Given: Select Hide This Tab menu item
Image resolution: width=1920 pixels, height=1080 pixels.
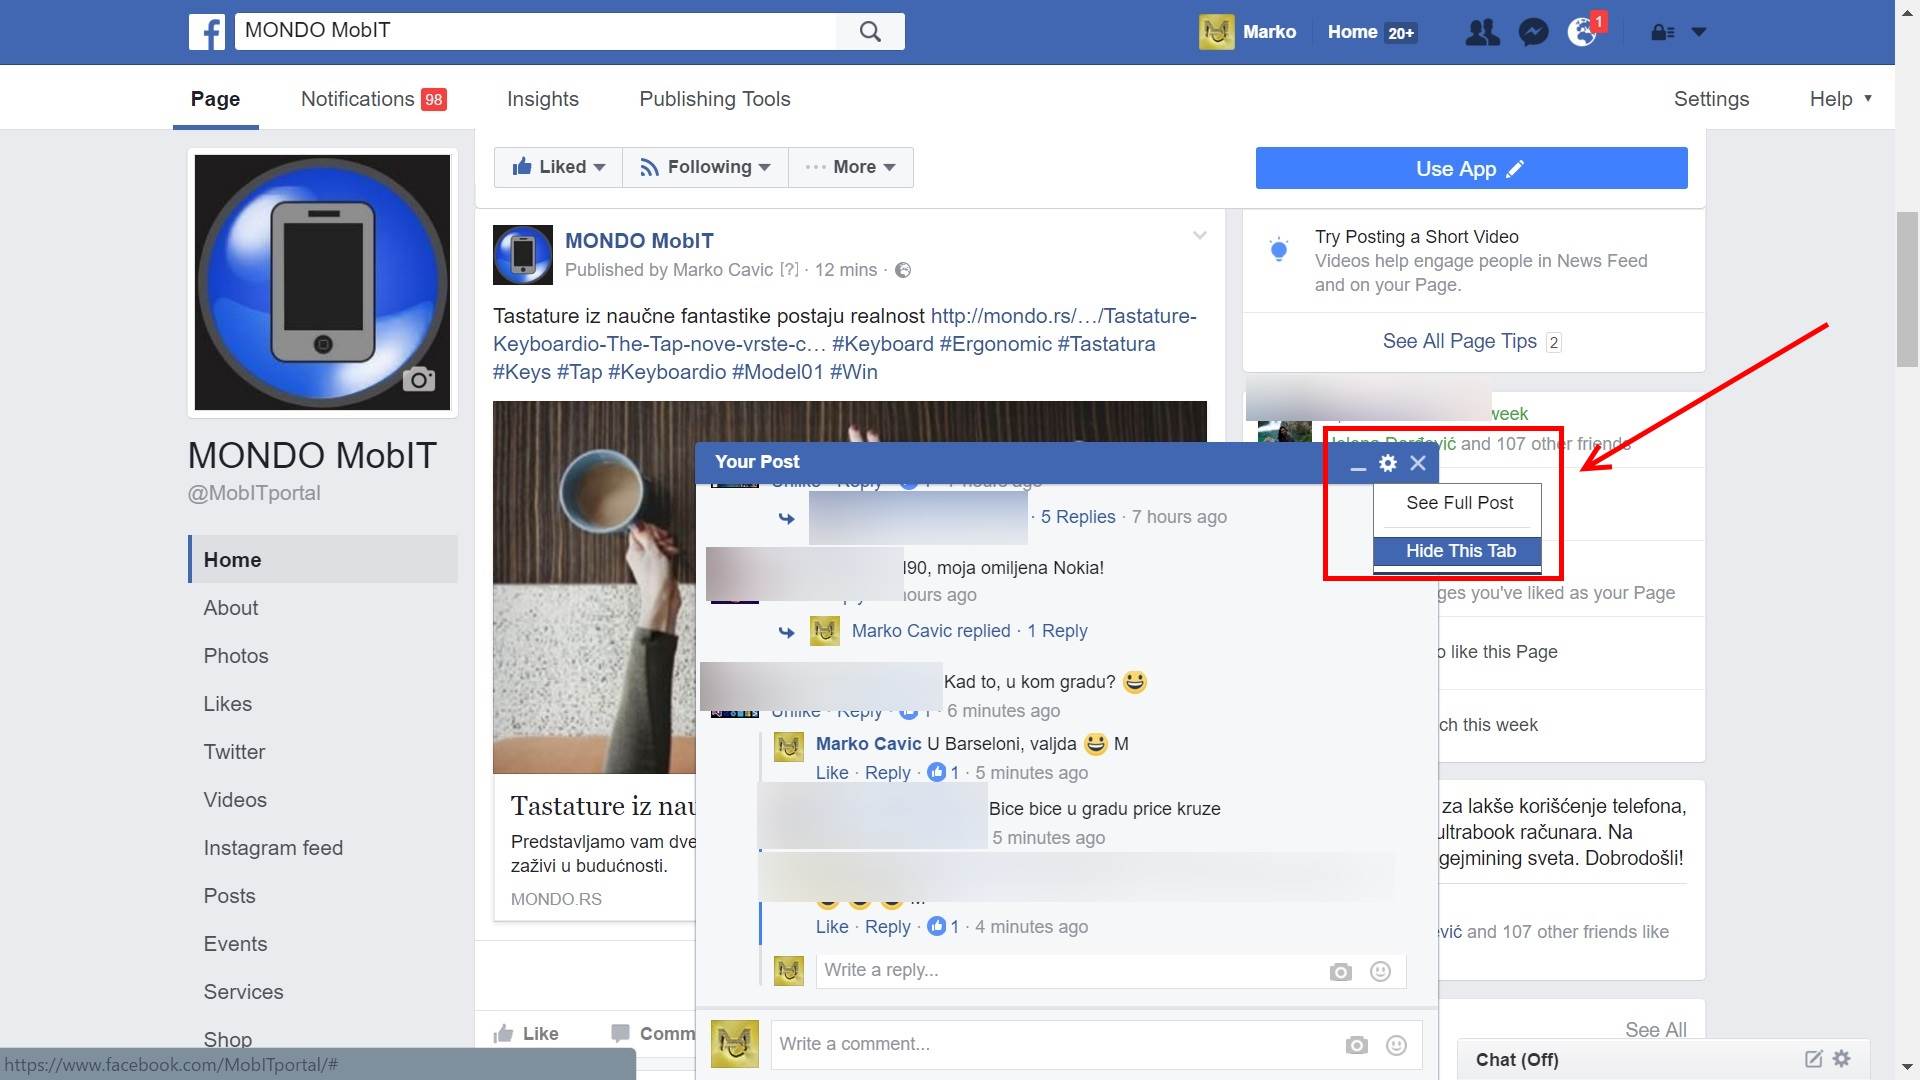Looking at the screenshot, I should pyautogui.click(x=1460, y=551).
